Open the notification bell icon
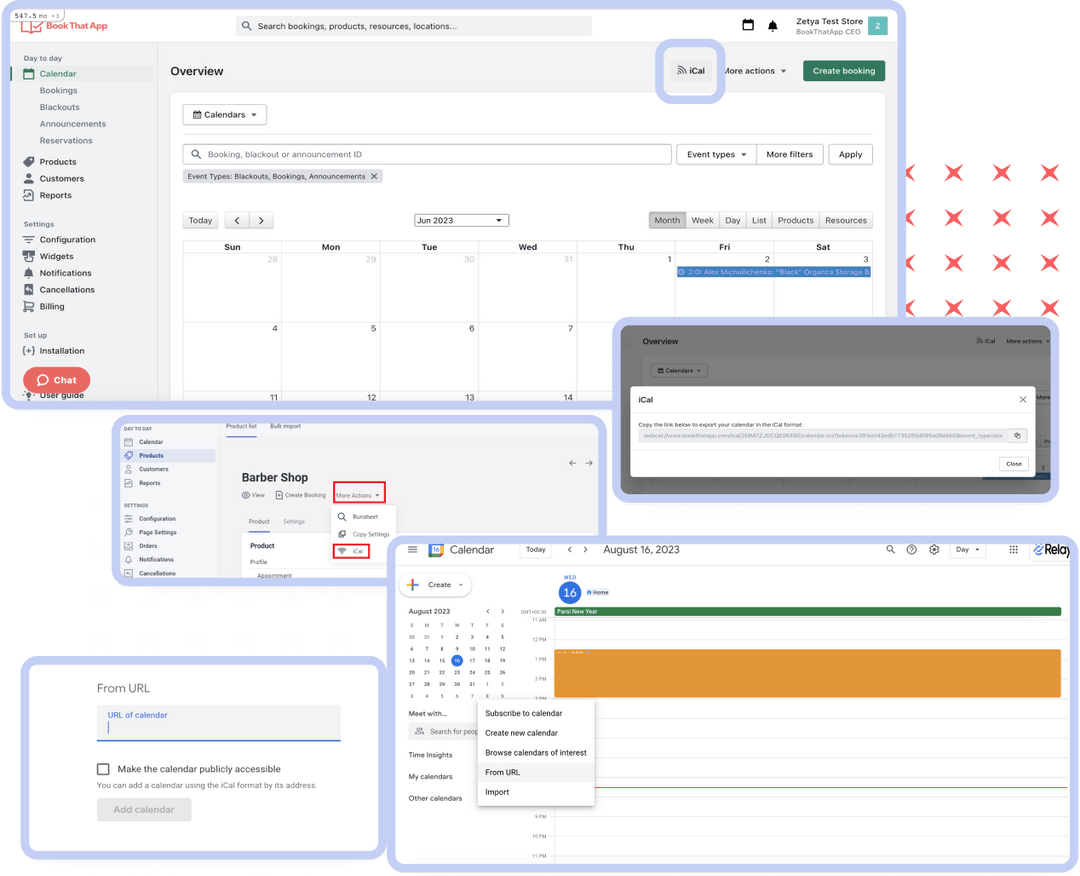 772,25
